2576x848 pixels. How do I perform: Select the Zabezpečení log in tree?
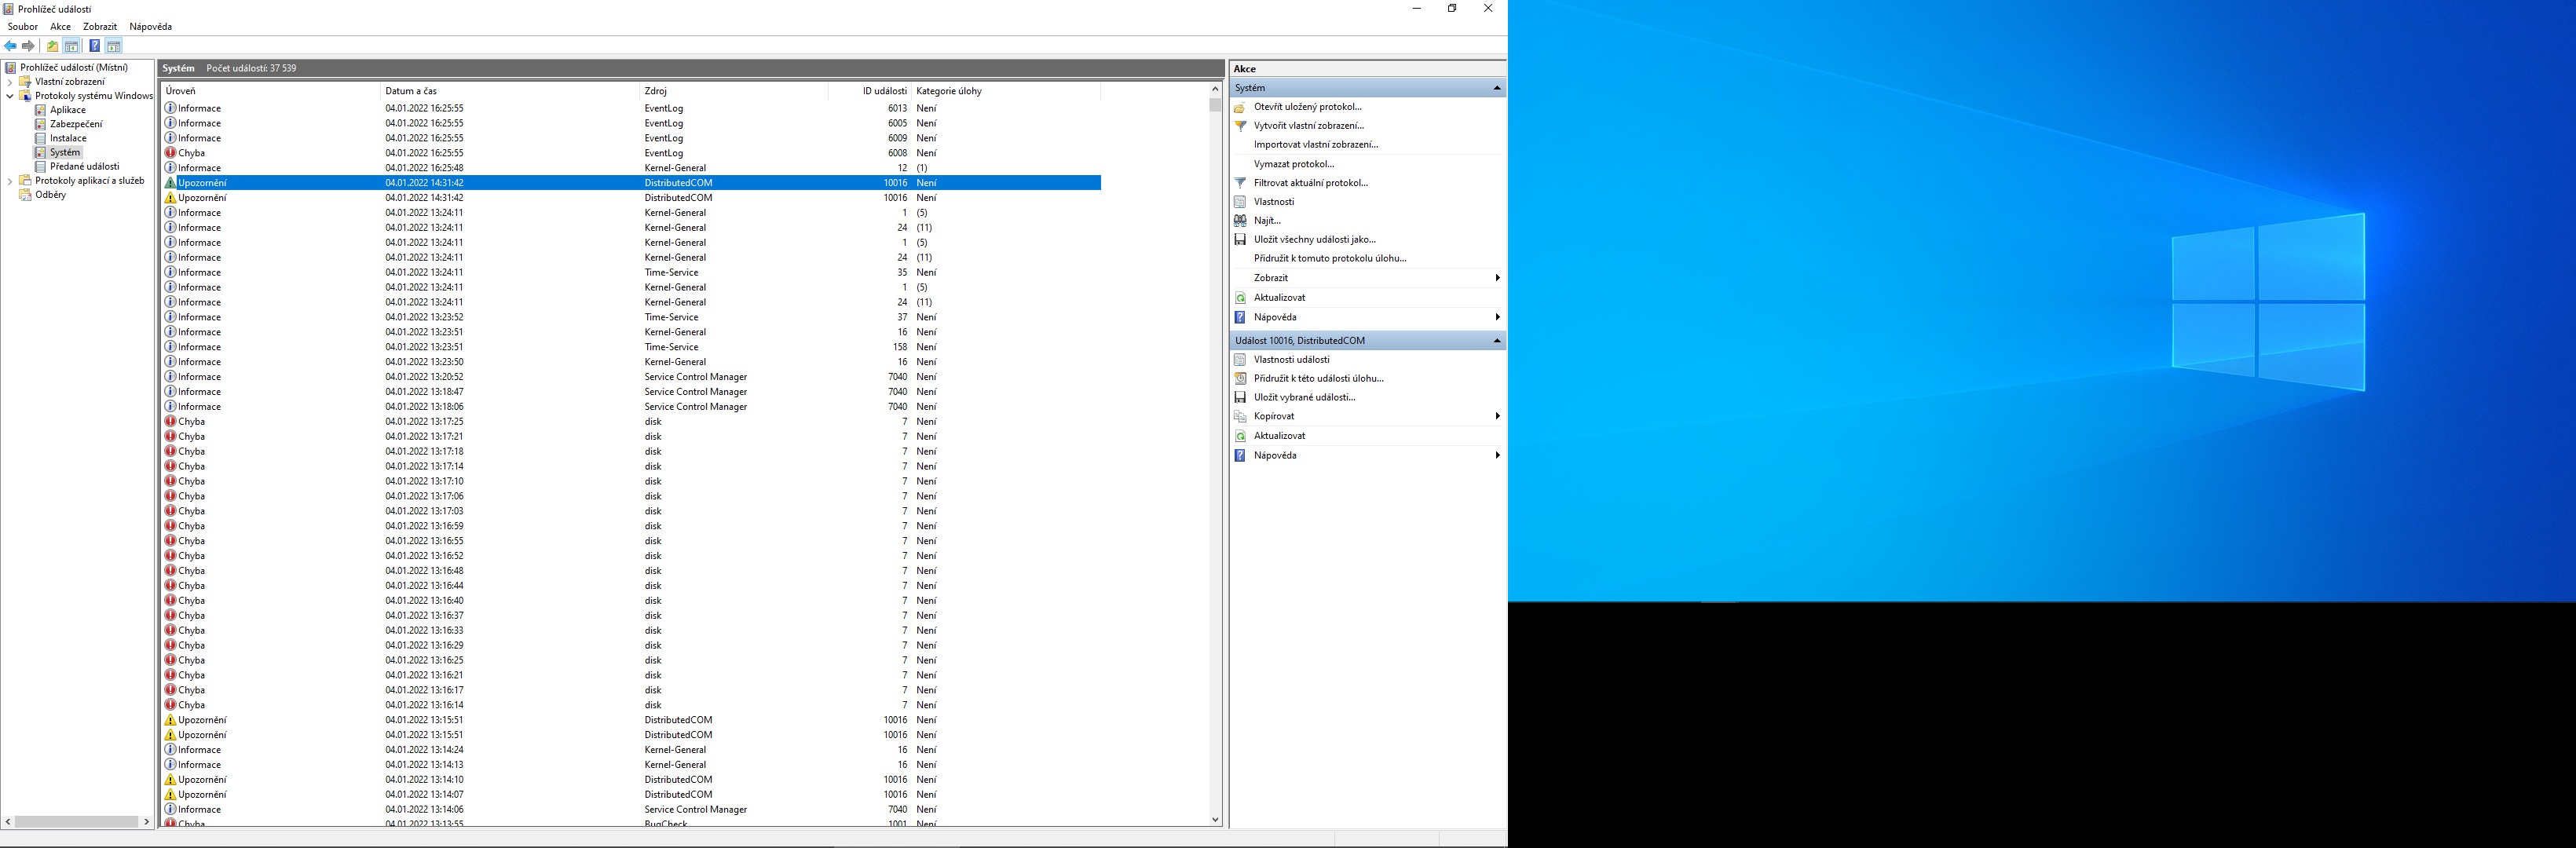coord(76,124)
